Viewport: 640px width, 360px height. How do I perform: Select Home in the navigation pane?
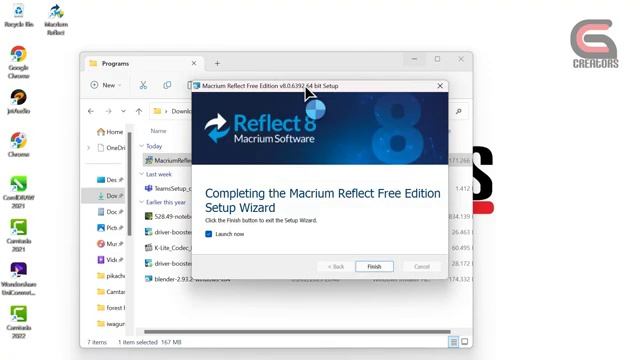pos(110,132)
